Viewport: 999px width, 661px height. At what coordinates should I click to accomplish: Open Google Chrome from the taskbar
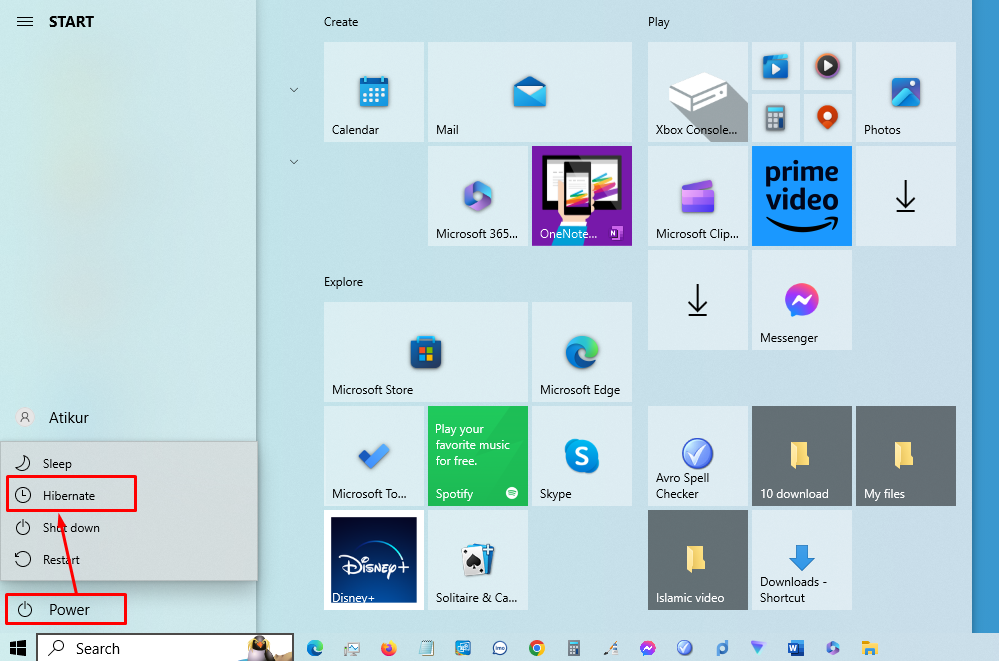(536, 648)
